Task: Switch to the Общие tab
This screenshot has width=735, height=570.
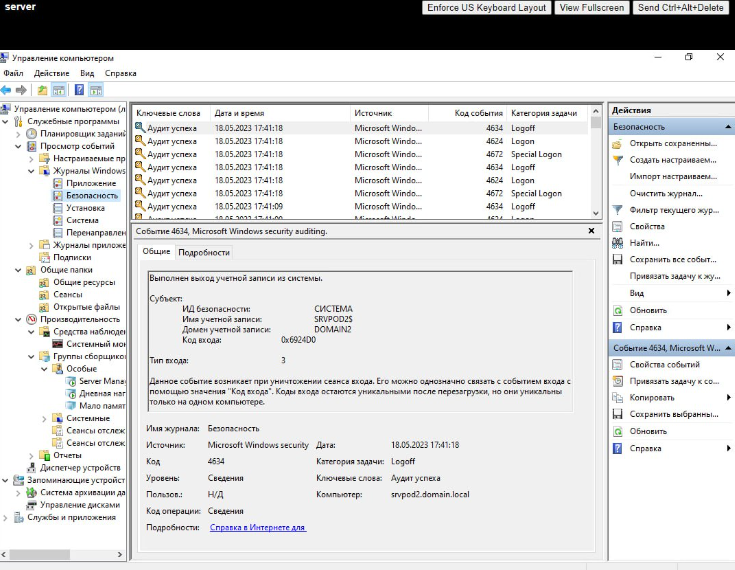Action: [156, 251]
